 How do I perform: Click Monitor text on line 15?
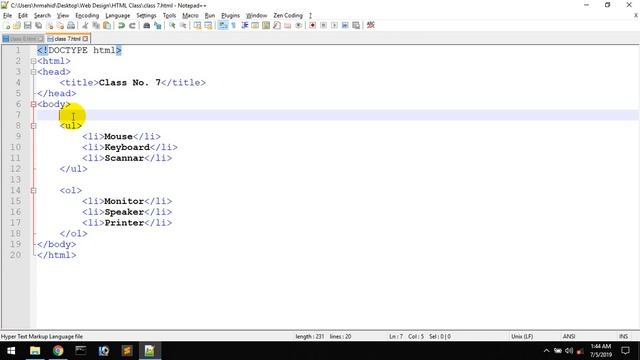coord(124,201)
